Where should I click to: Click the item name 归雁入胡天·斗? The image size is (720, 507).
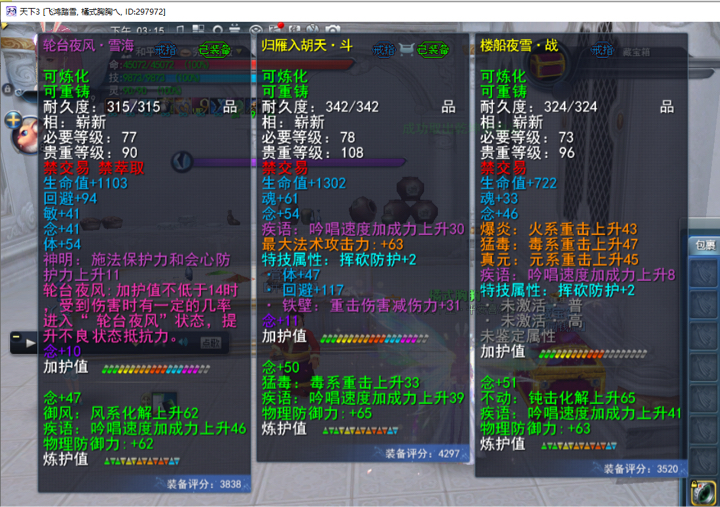(x=307, y=45)
